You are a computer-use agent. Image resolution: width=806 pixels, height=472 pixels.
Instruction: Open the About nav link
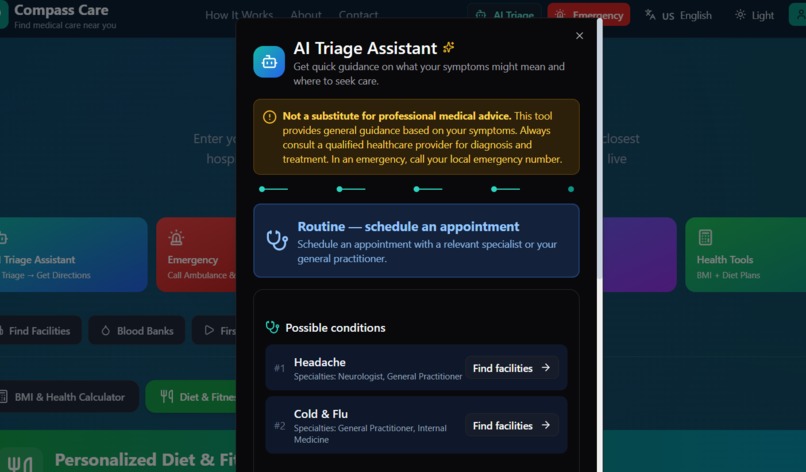(306, 15)
